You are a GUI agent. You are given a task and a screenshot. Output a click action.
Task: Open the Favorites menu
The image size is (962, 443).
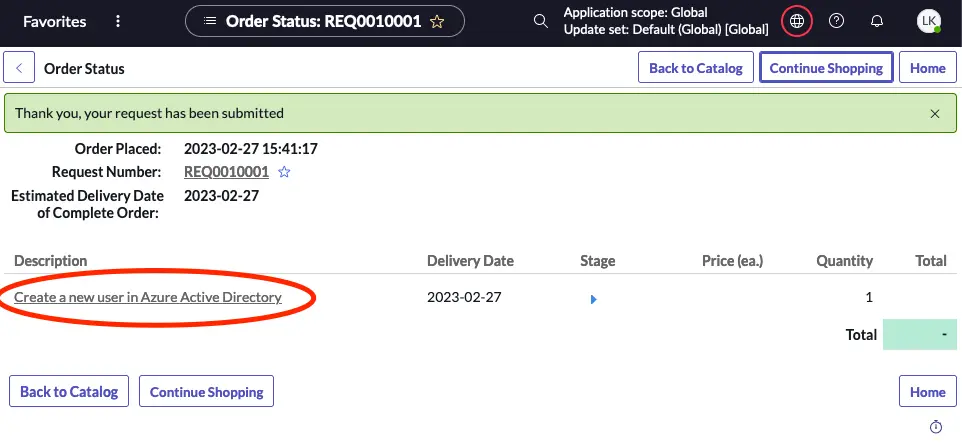(x=55, y=22)
